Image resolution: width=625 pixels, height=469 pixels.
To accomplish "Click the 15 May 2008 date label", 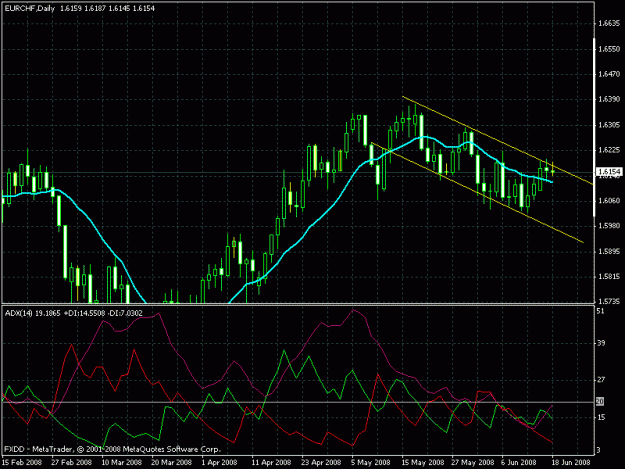I will [x=423, y=463].
